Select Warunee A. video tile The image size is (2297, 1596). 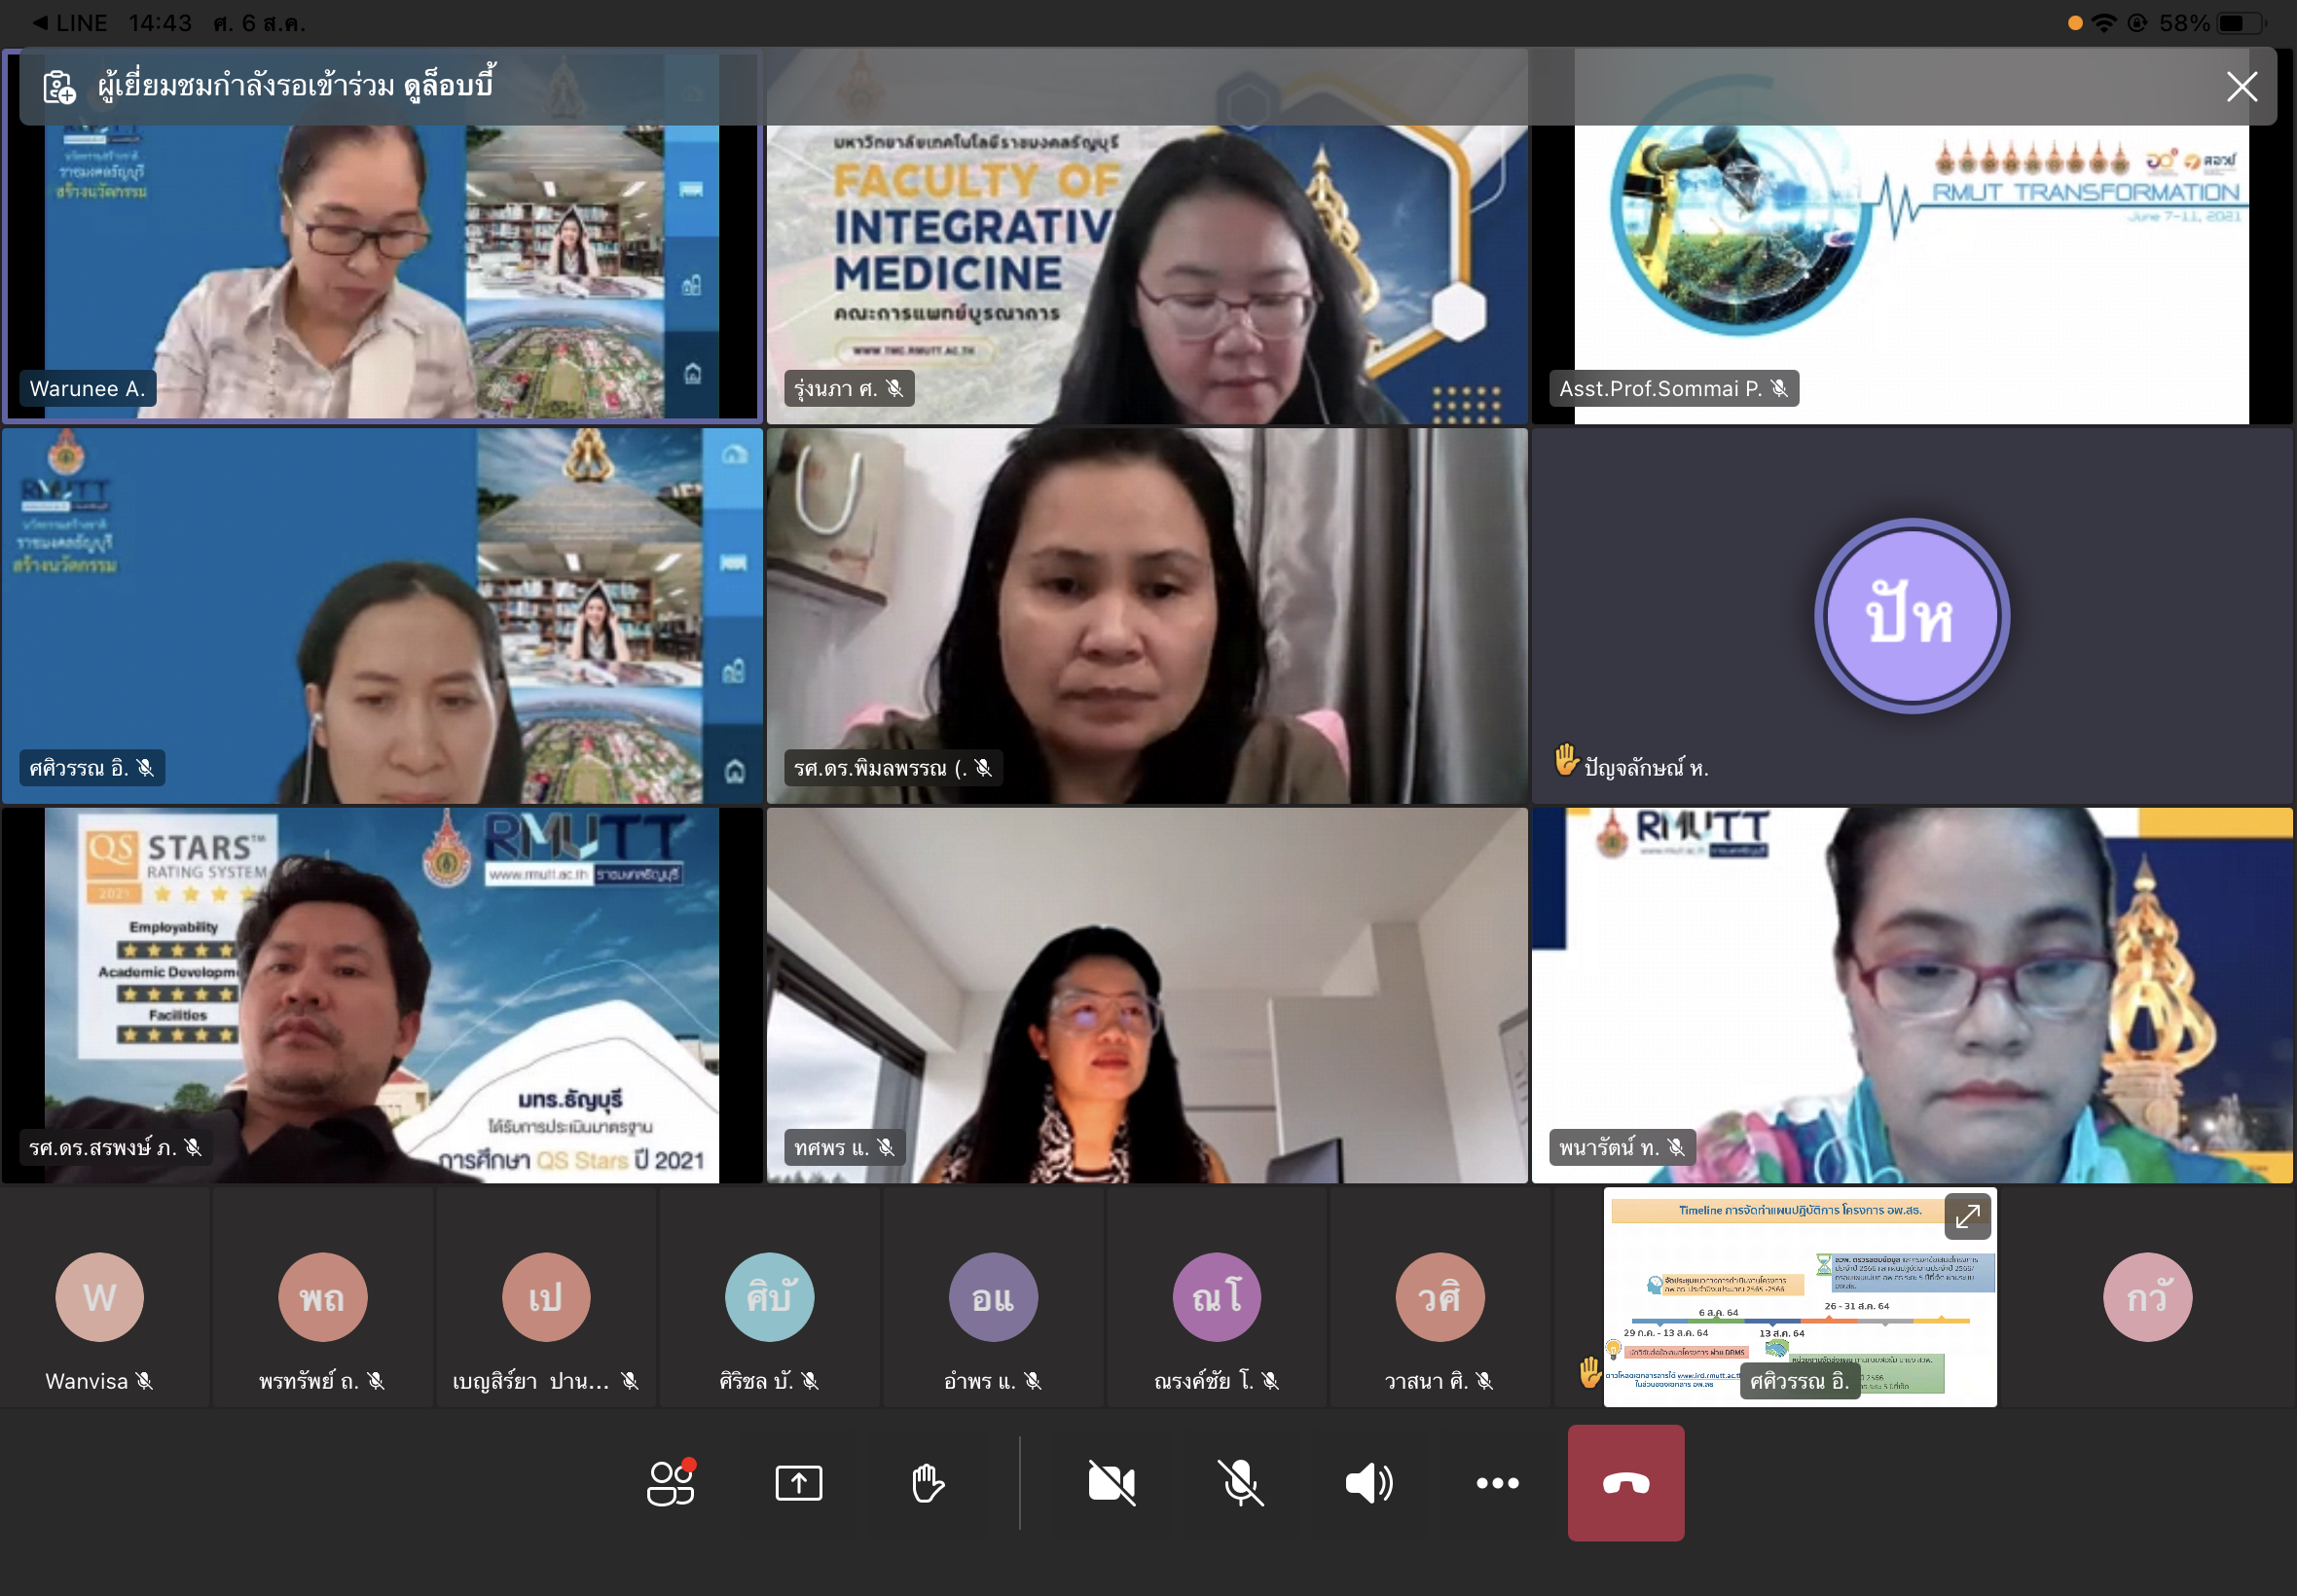382,236
